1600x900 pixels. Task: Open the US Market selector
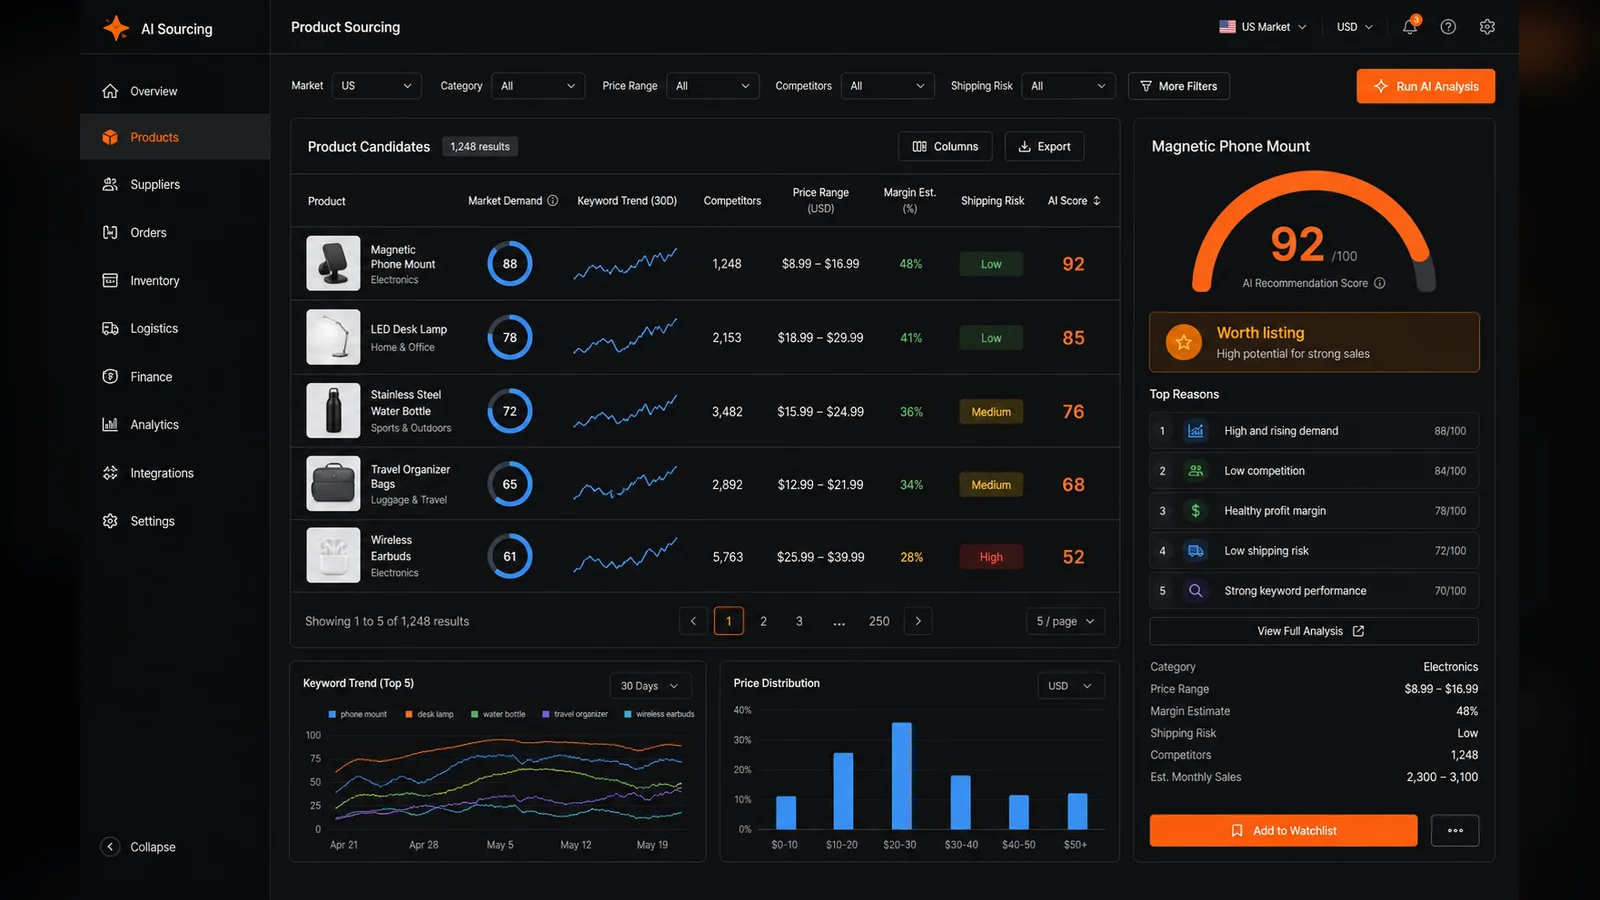coord(1263,27)
